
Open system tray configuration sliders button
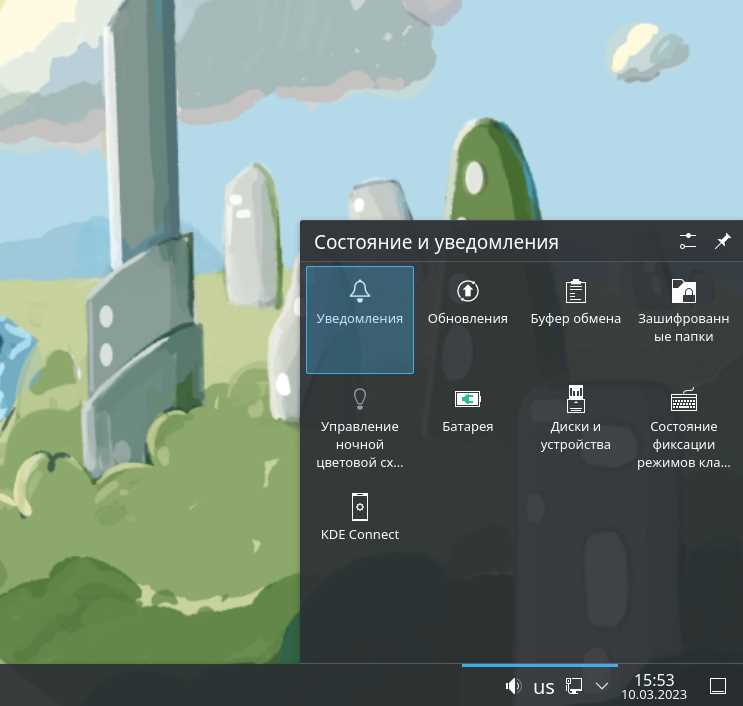point(688,241)
